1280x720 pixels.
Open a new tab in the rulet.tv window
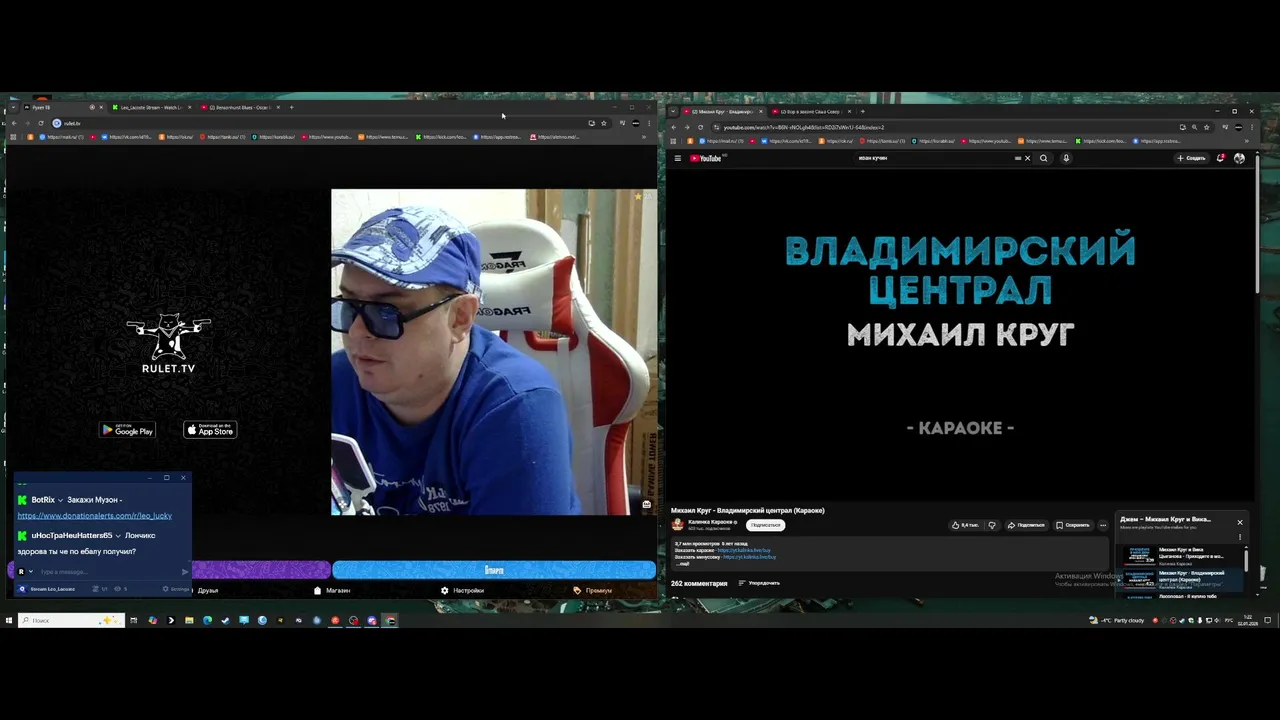coord(291,107)
